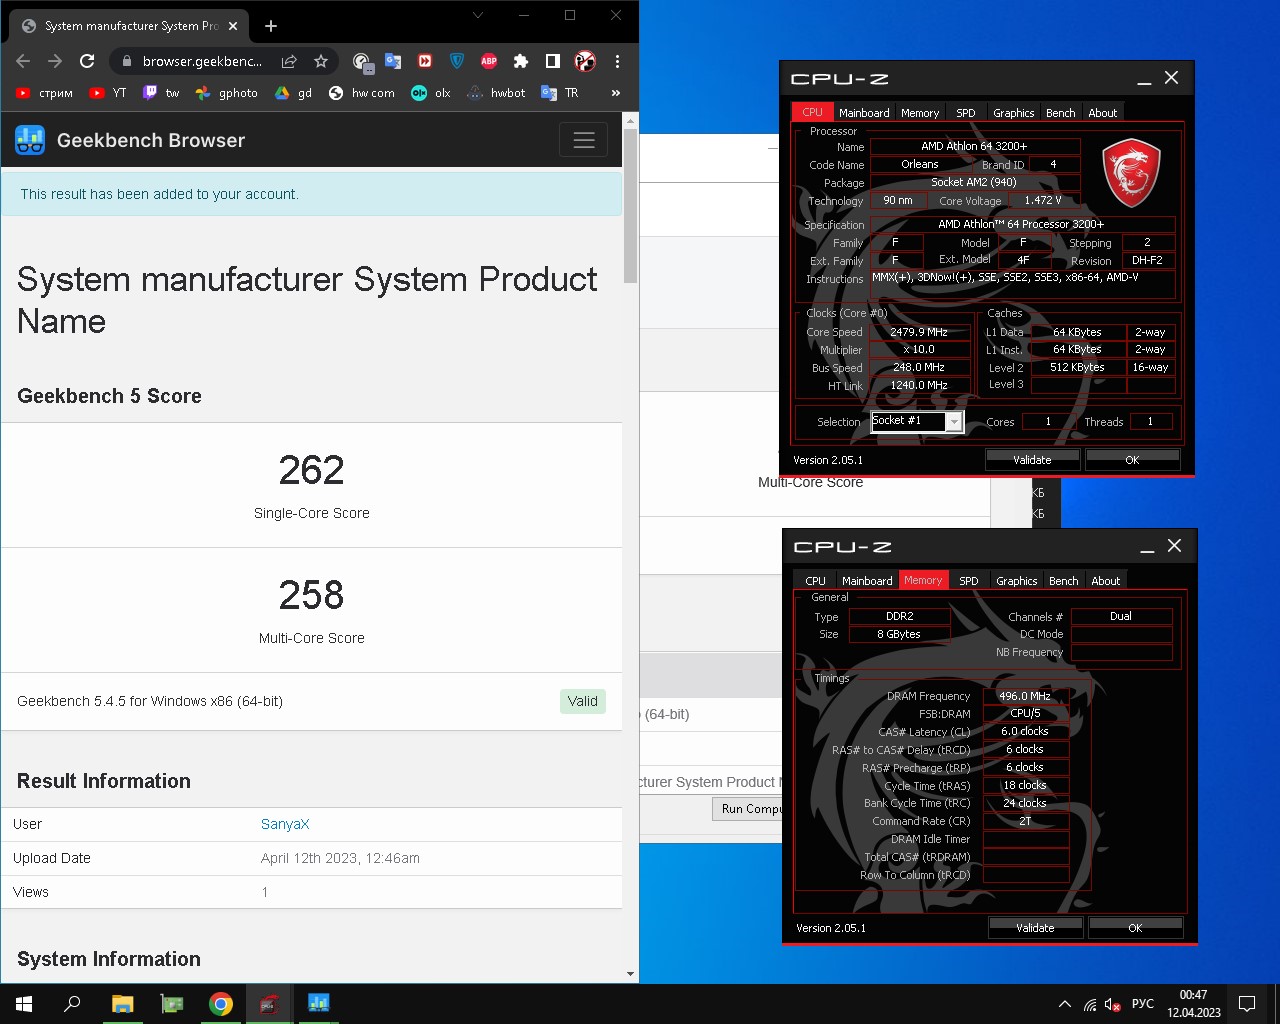Open the tw Twitch bookmark

161,93
